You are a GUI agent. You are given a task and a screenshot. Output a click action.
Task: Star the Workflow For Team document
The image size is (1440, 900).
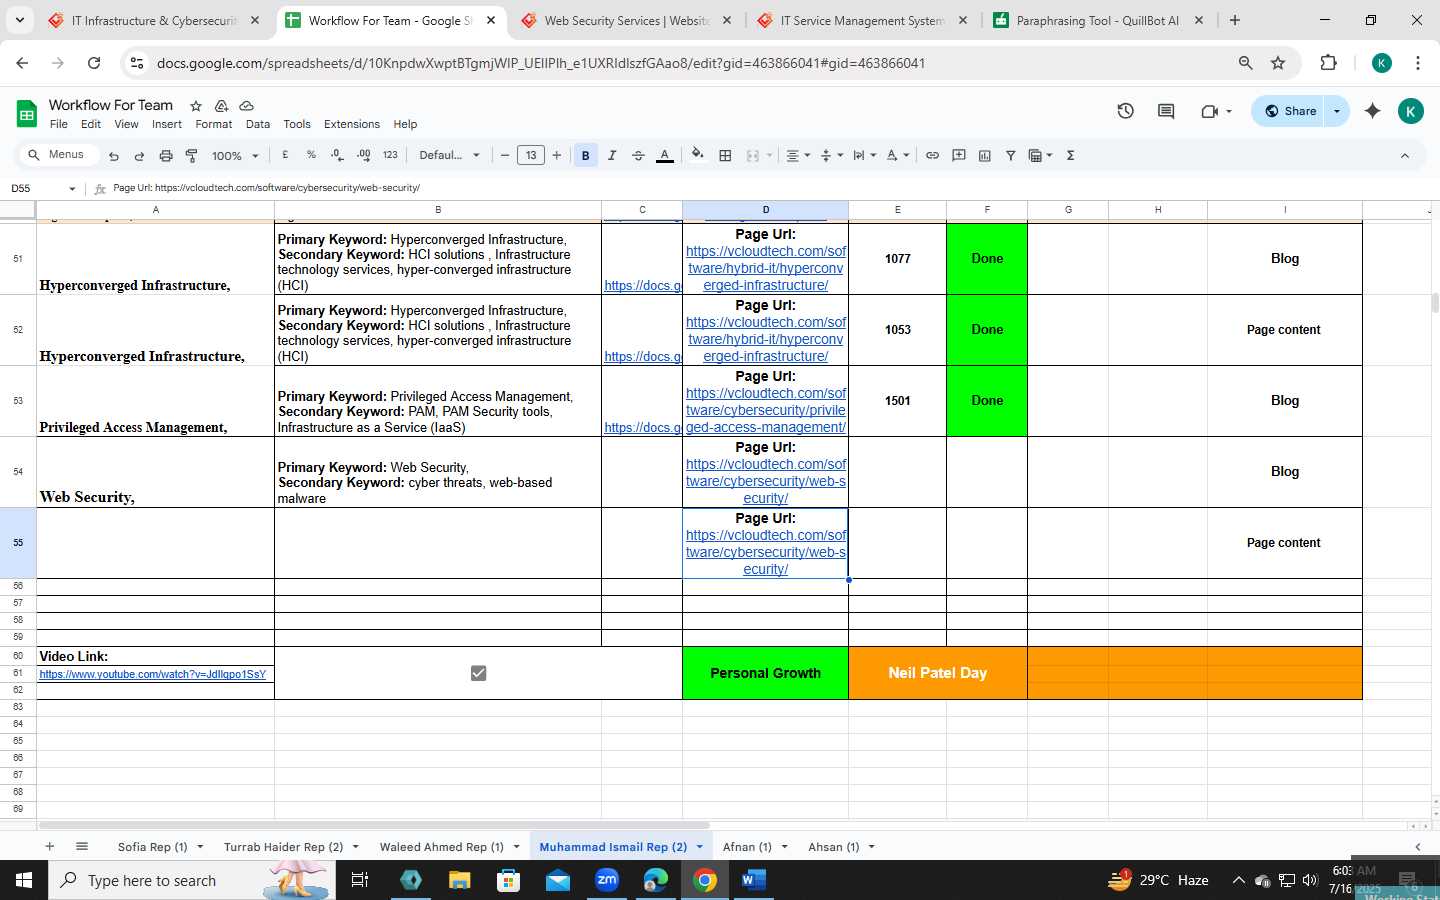click(196, 105)
